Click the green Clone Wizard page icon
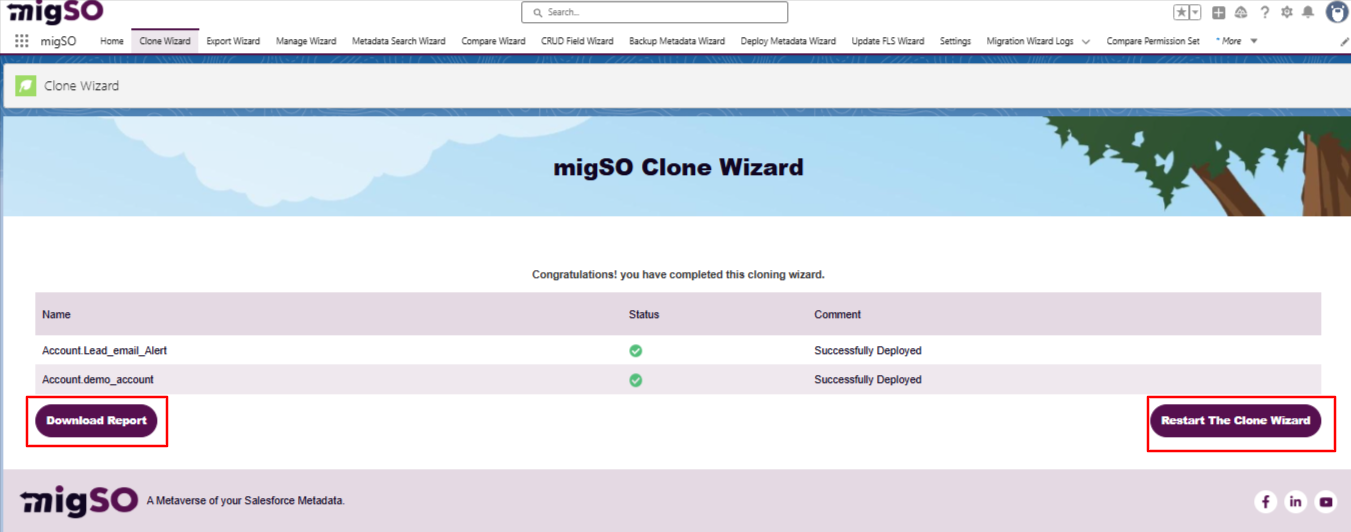1351x532 pixels. pyautogui.click(x=26, y=86)
